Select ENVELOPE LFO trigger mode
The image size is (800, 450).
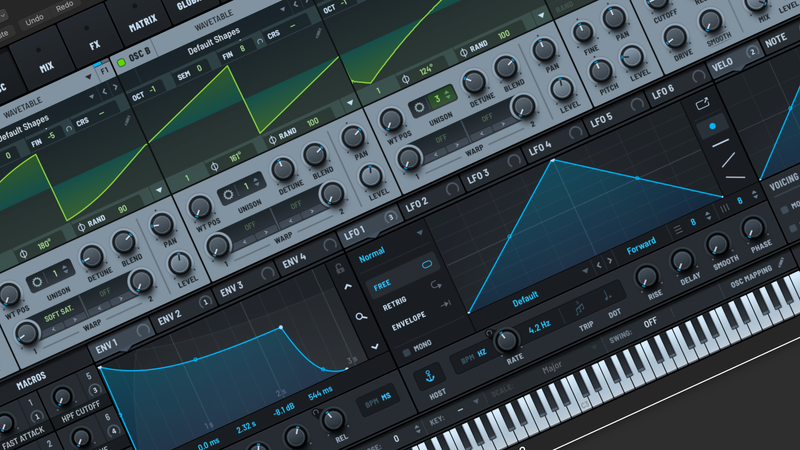click(408, 321)
